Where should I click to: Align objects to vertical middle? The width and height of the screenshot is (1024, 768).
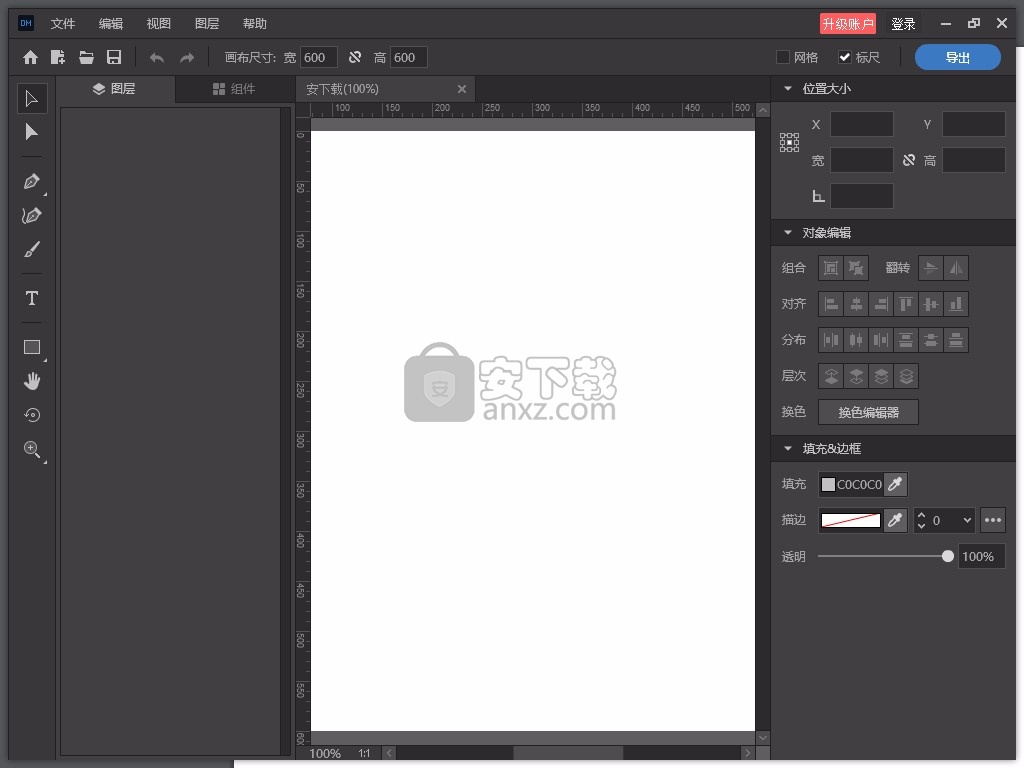pos(931,304)
